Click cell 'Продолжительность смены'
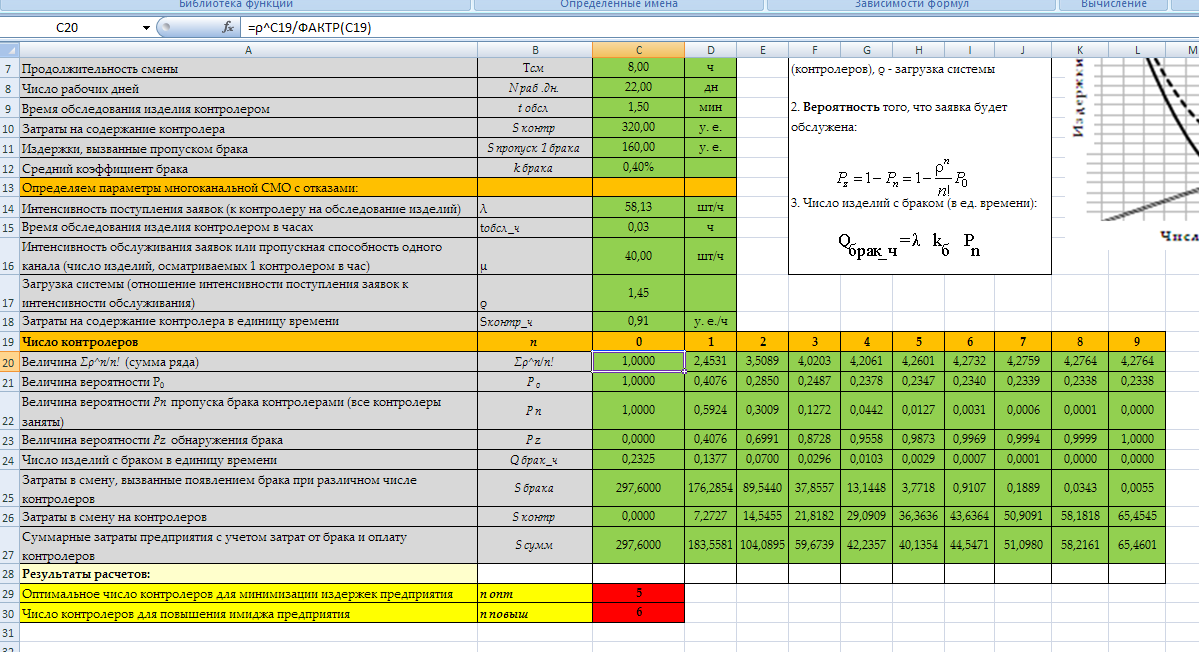Viewport: 1199px width, 652px height. tap(249, 69)
